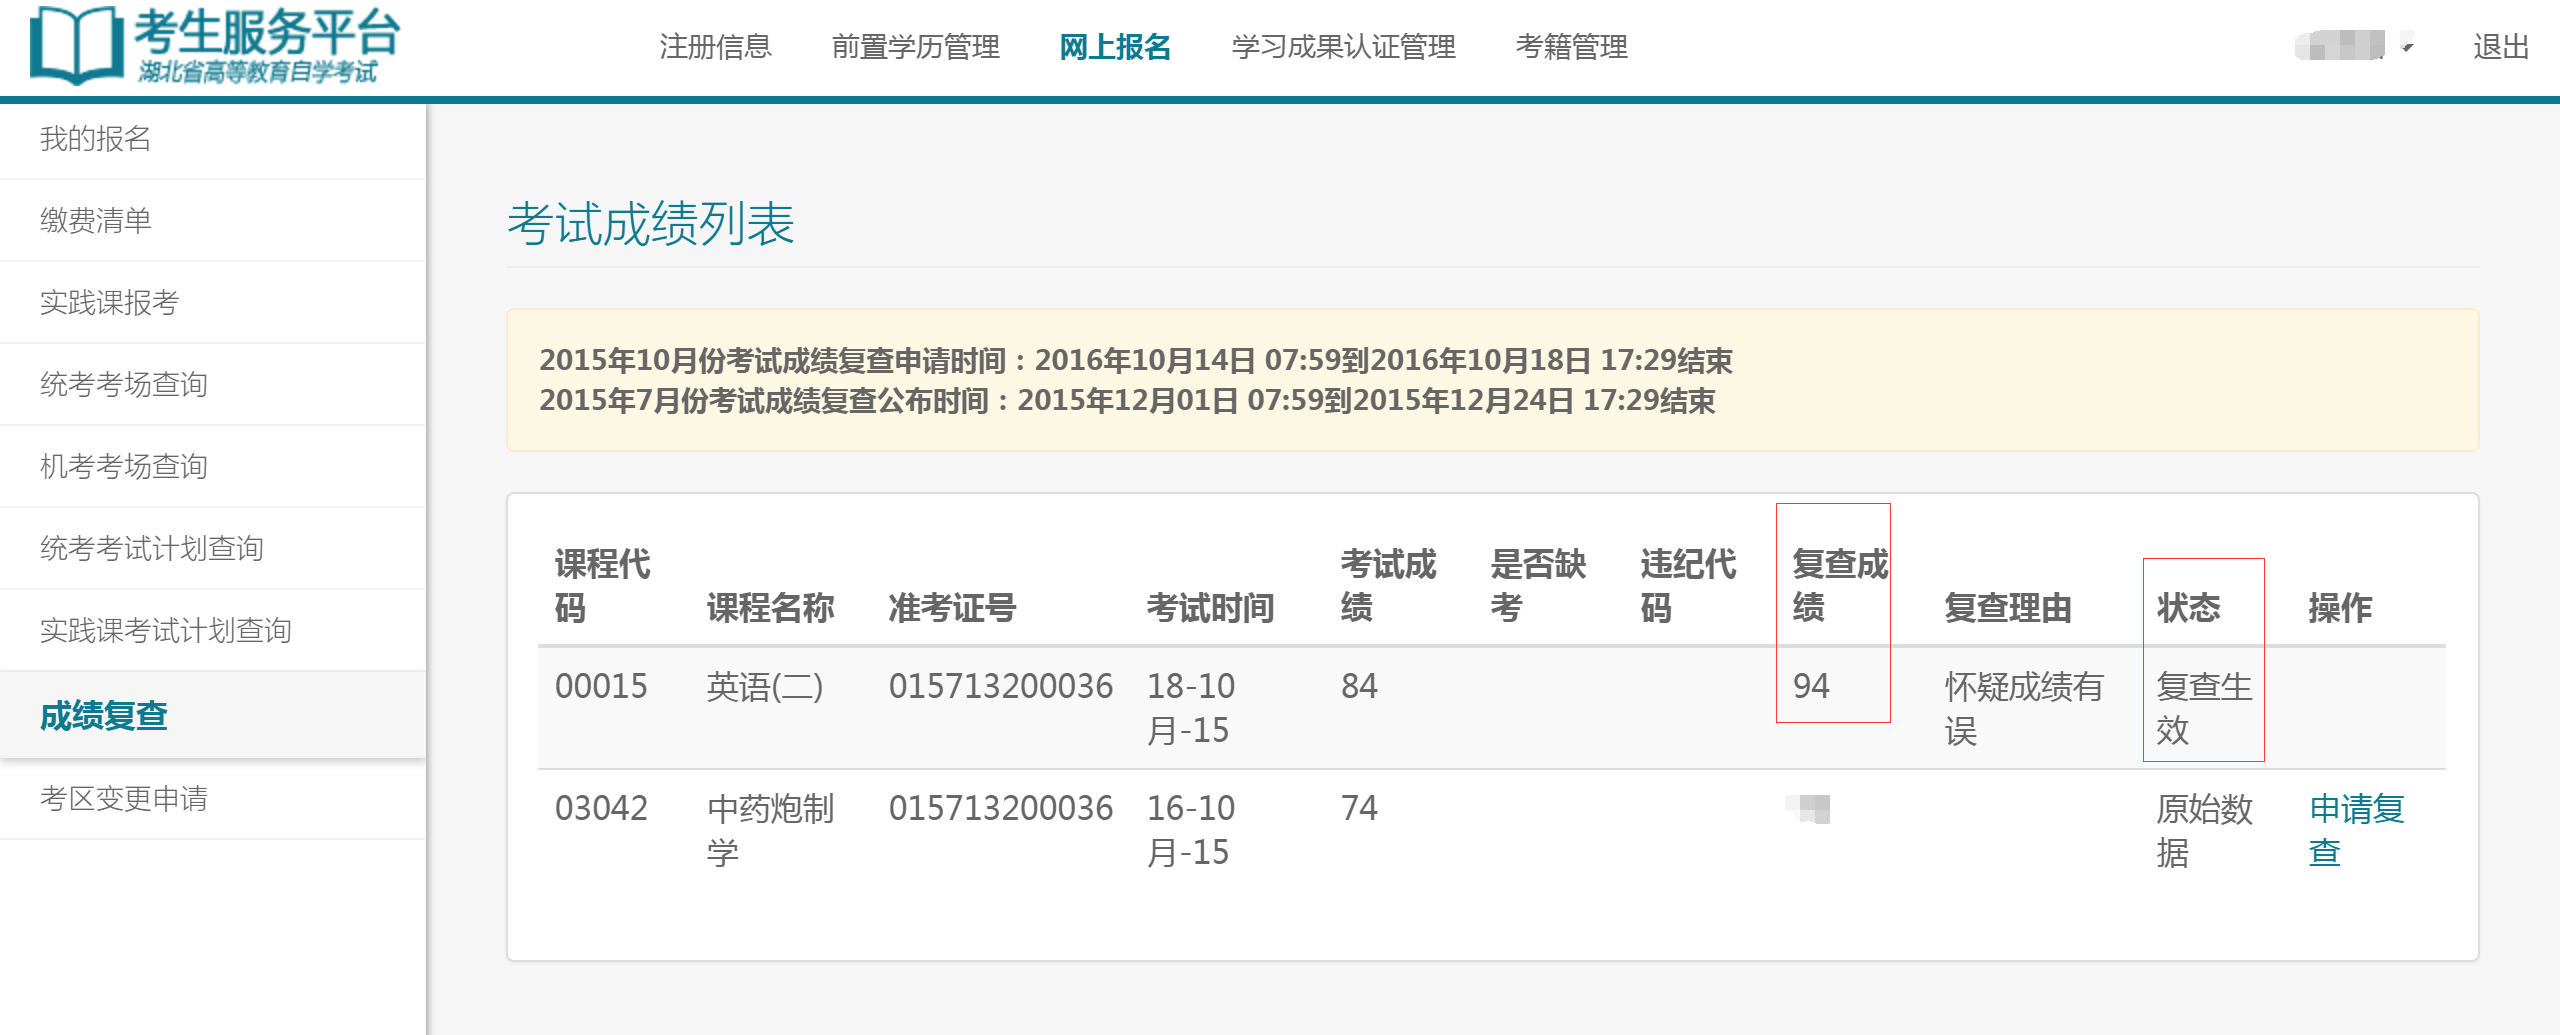This screenshot has width=2560, height=1035.
Task: Open the 考区变更申请 page
Action: [x=124, y=798]
